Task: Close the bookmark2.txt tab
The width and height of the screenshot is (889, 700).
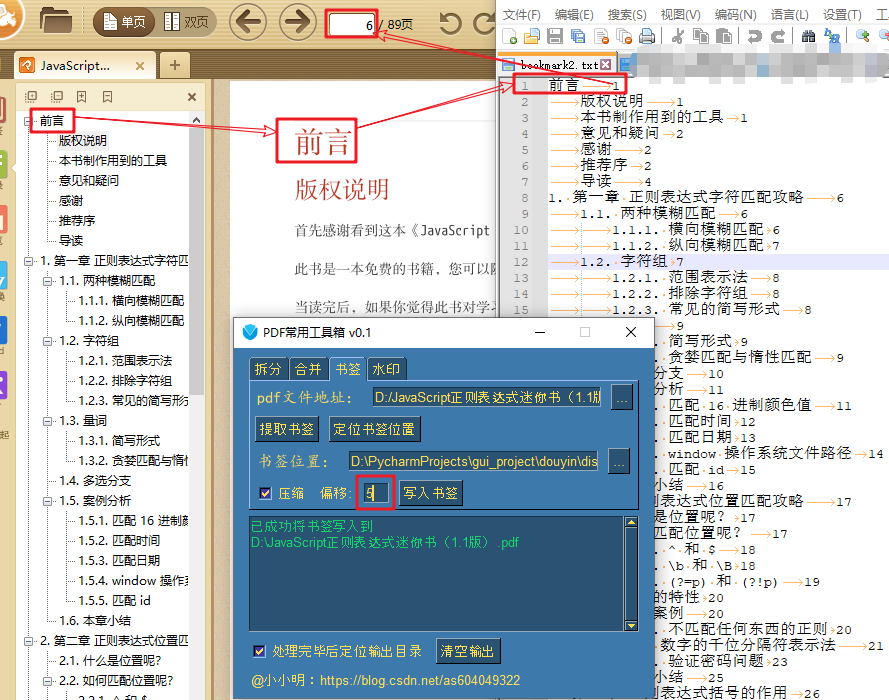Action: click(x=606, y=65)
